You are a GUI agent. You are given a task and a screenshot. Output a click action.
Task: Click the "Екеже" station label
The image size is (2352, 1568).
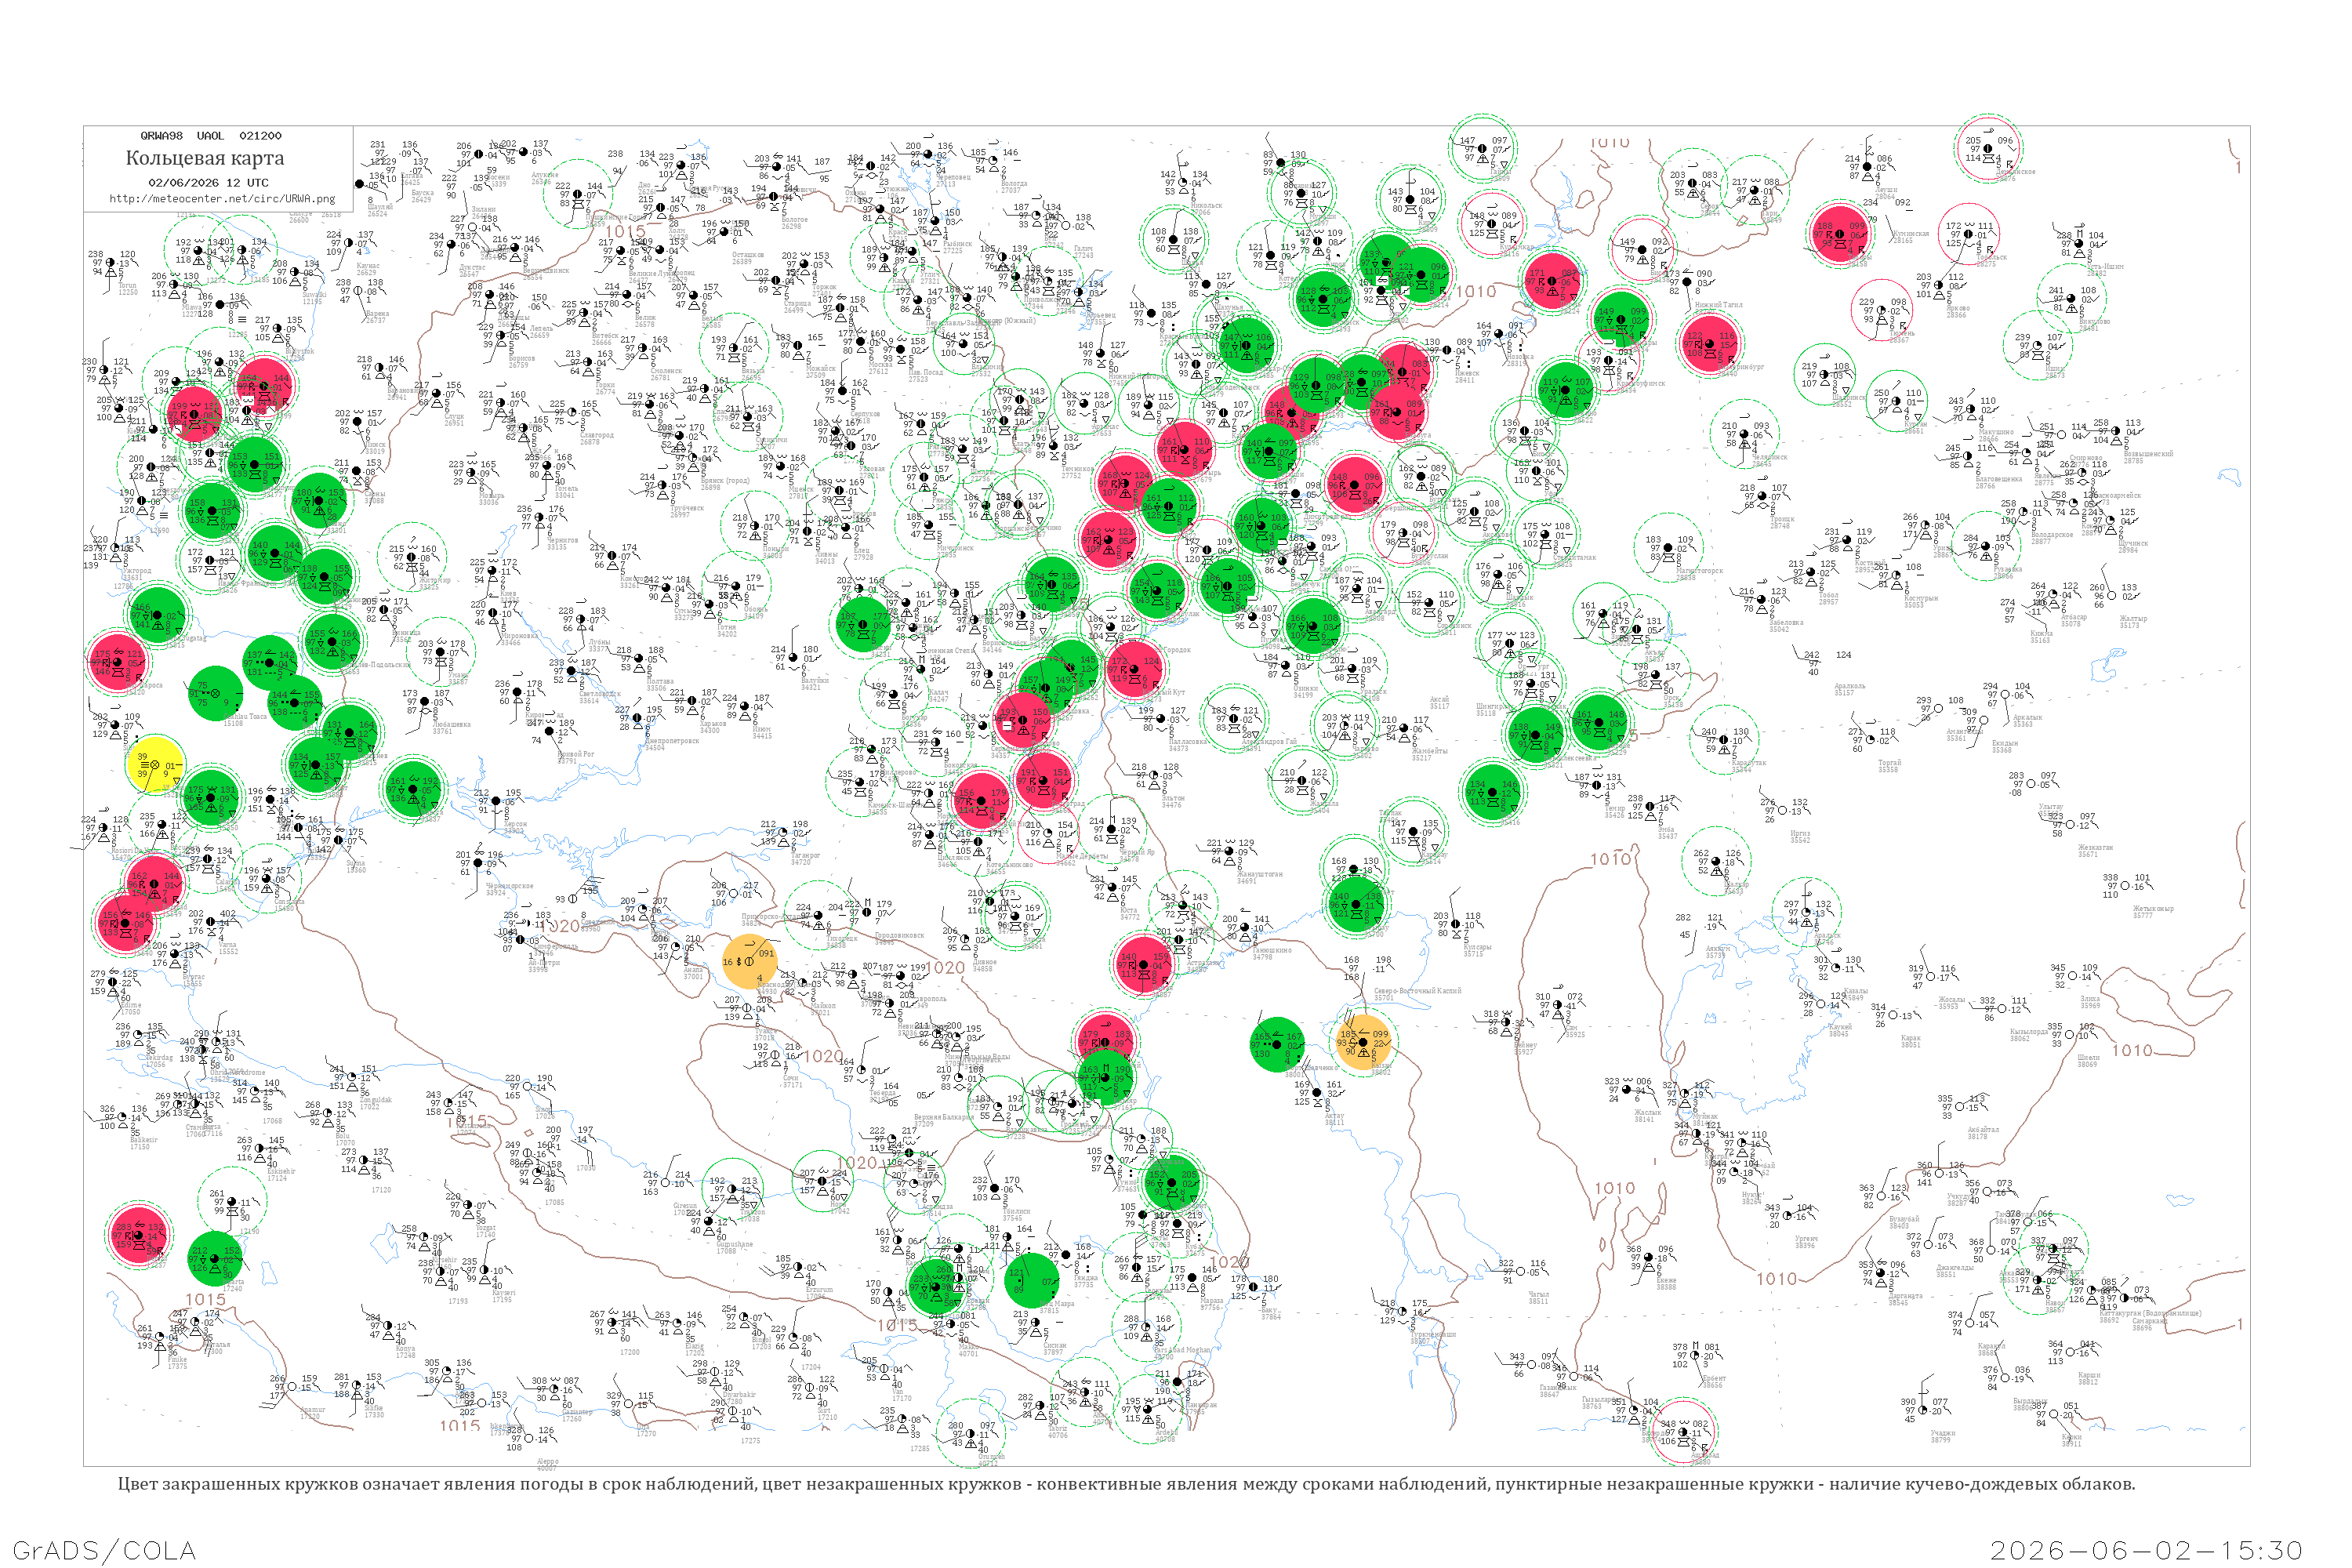click(1665, 1281)
